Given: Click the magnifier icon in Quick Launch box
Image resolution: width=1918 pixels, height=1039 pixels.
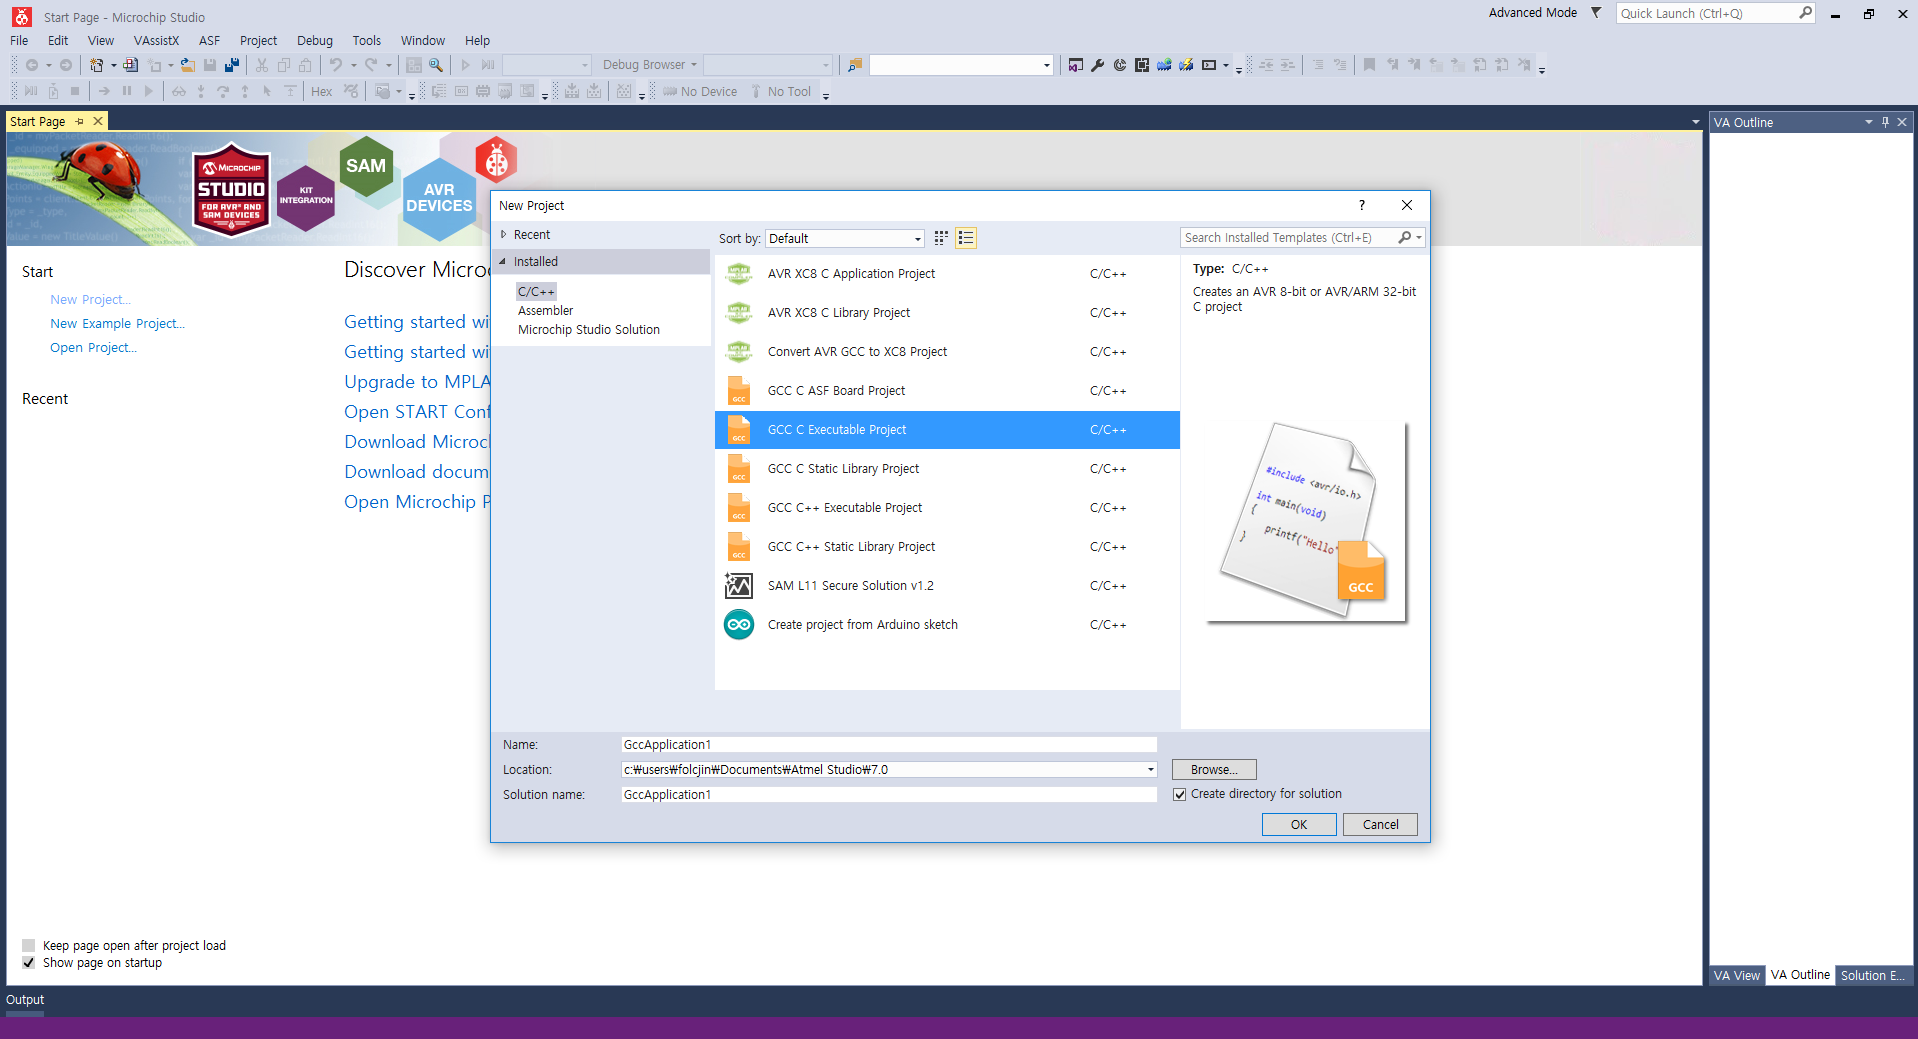Looking at the screenshot, I should 1805,13.
